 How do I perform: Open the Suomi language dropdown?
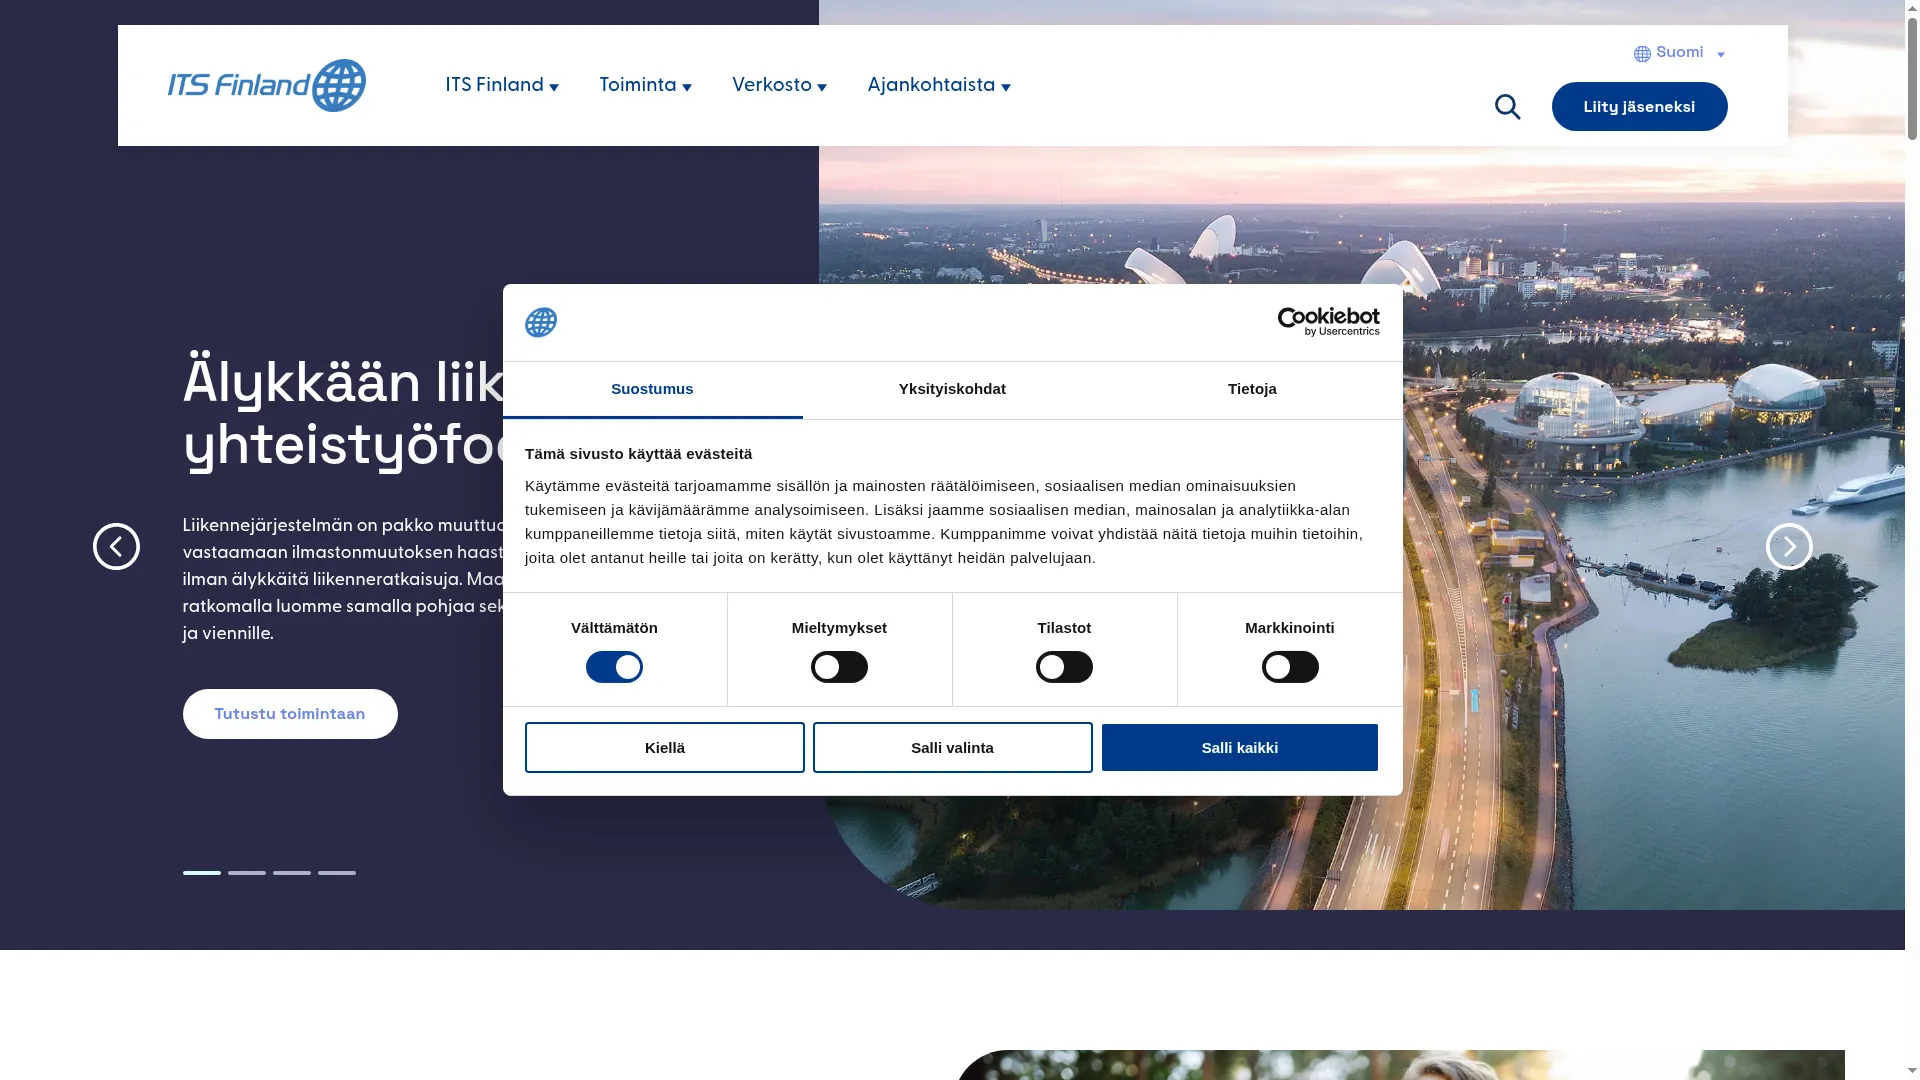coord(1680,53)
